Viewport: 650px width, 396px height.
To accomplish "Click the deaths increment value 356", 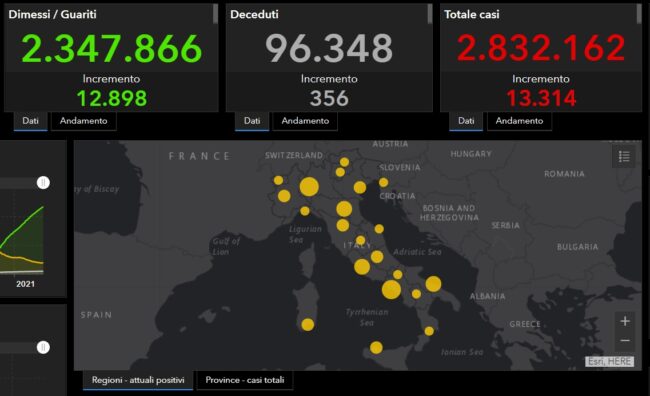I will click(329, 99).
